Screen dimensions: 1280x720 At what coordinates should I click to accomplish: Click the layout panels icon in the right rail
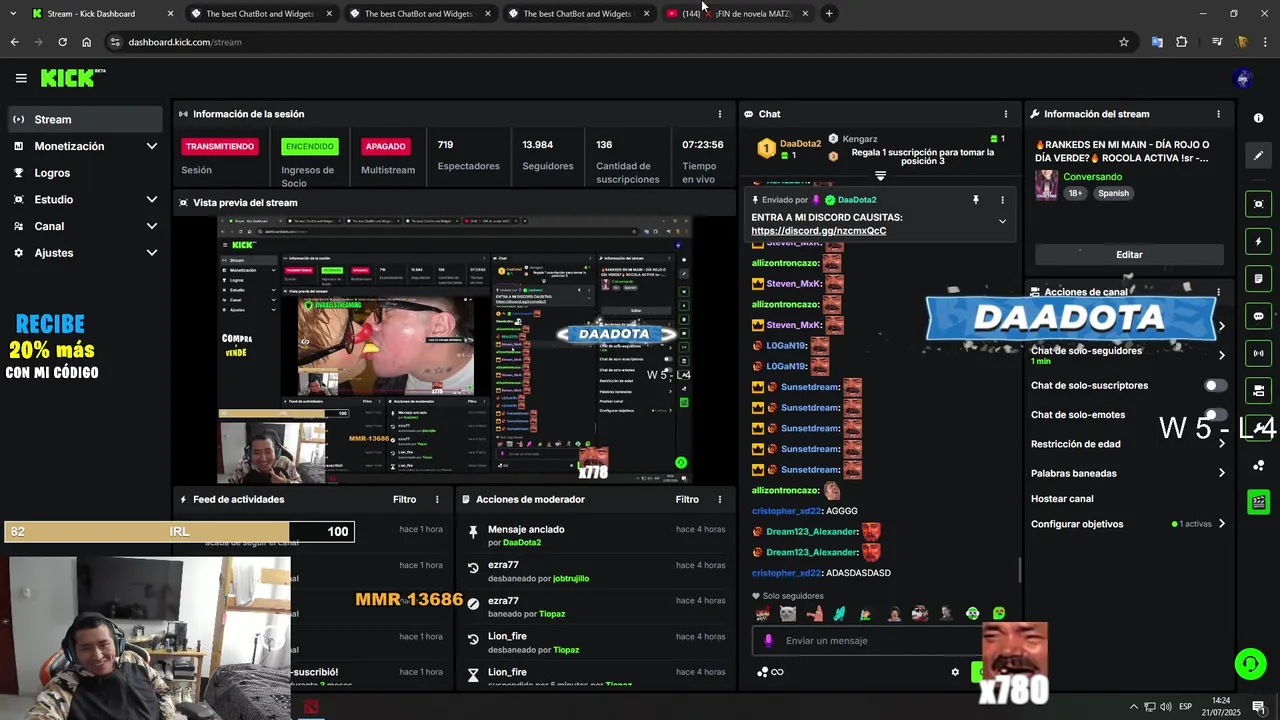point(1258,390)
